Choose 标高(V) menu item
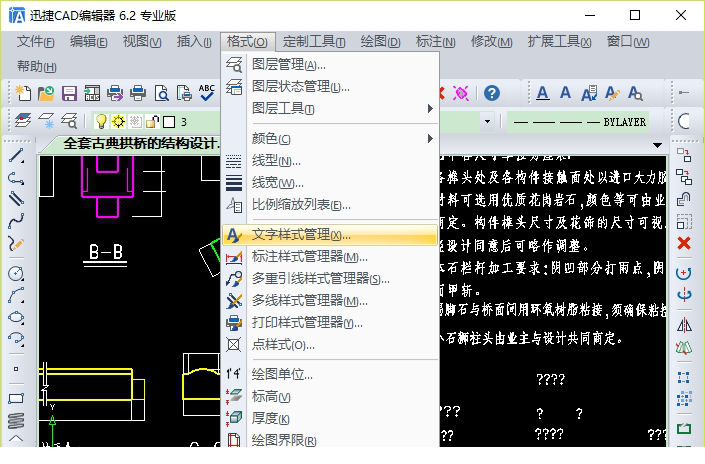This screenshot has width=705, height=464. 330,397
